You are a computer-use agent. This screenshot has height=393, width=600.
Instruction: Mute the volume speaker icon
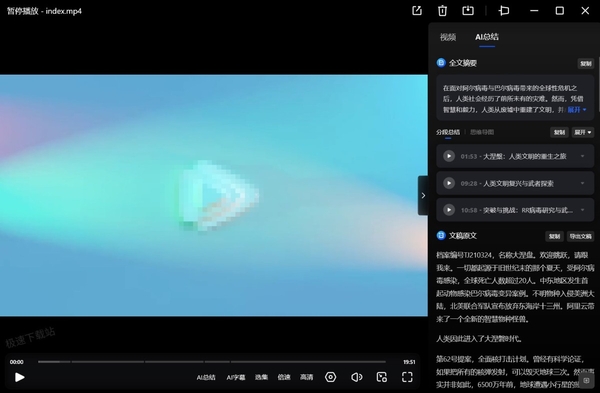(356, 377)
